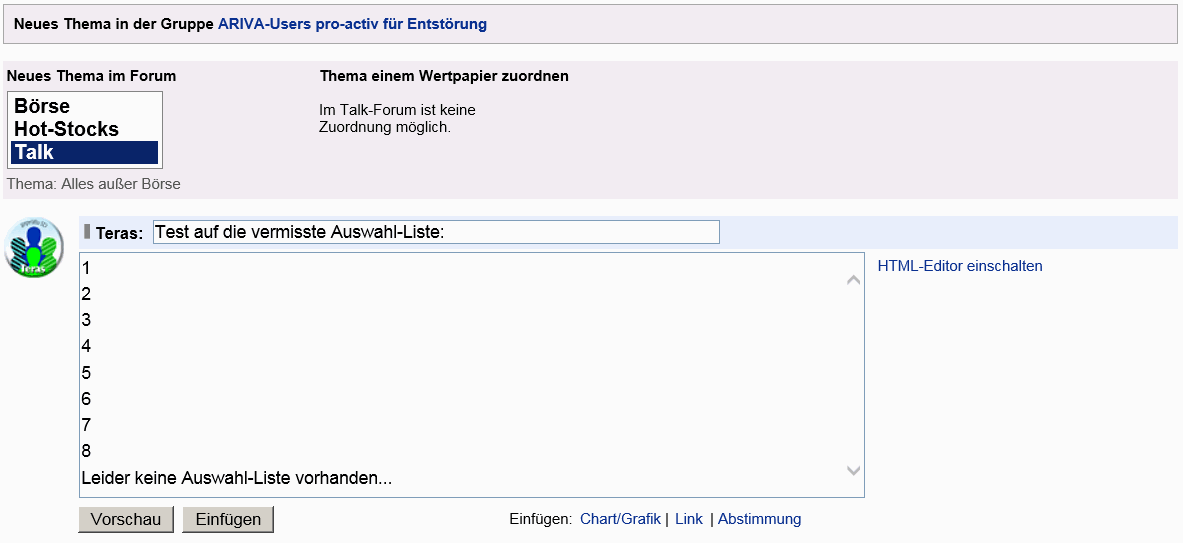1183x543 pixels.
Task: Insert a Chart/Grafik via link
Action: point(620,519)
